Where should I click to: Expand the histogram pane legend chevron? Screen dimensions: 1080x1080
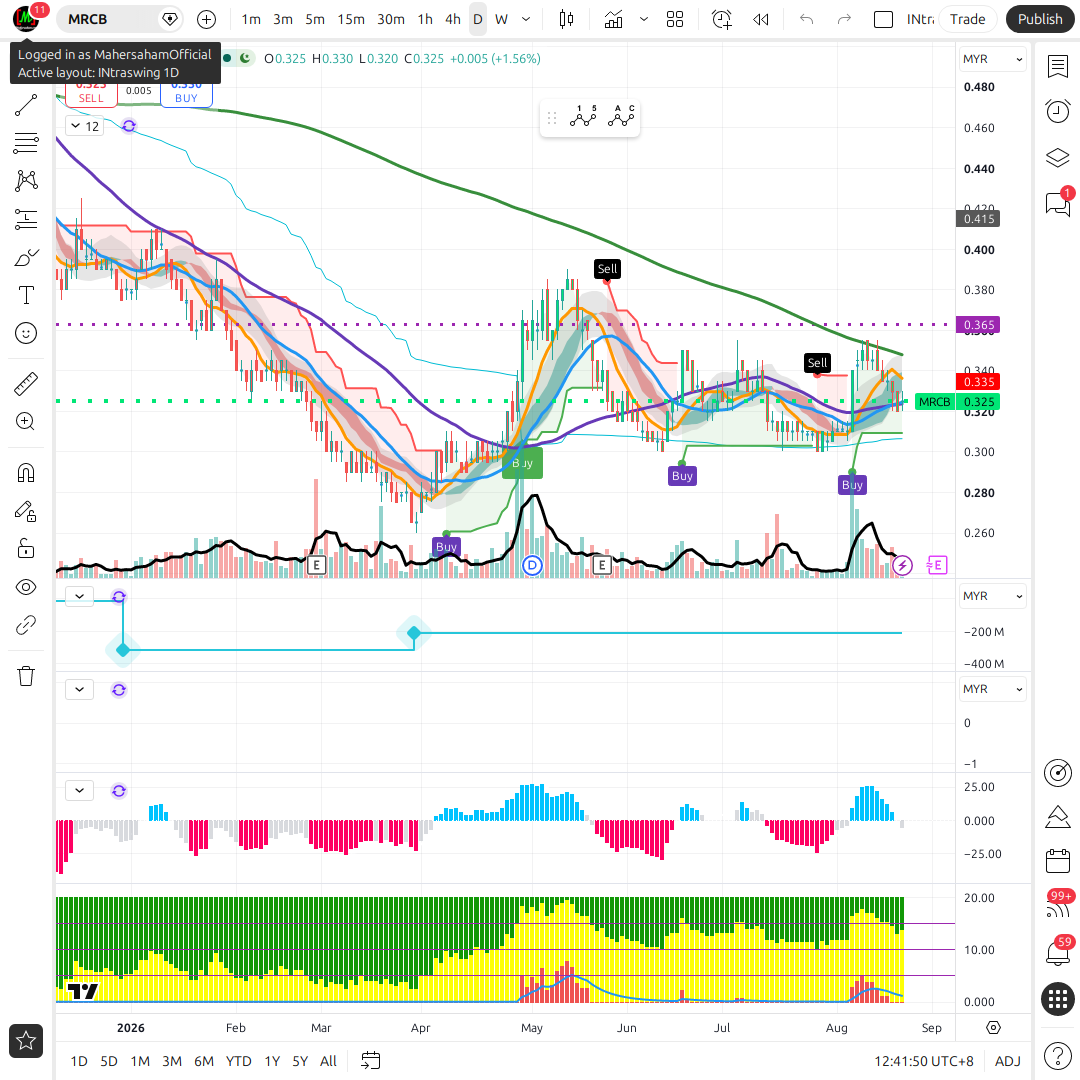click(x=80, y=791)
